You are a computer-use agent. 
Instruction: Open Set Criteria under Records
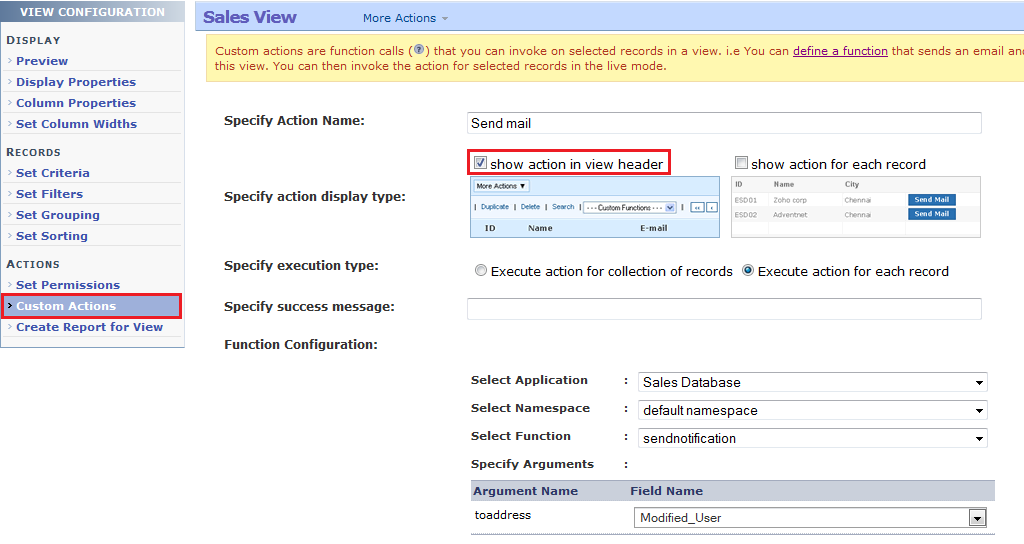(53, 173)
